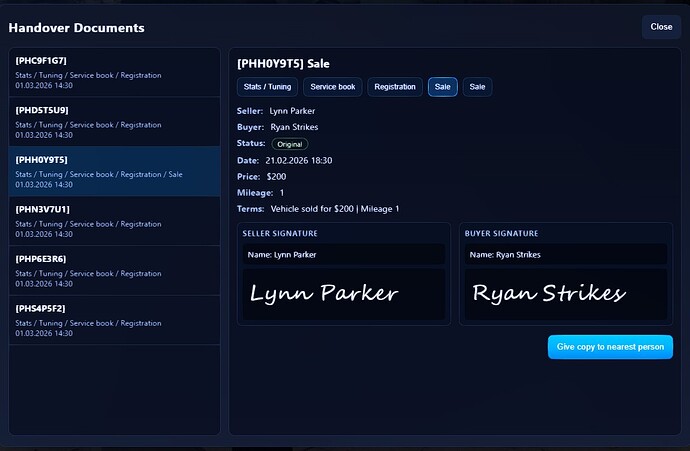The image size is (690, 451).
Task: Click seller signature name field Lynn Parker
Action: 344,255
